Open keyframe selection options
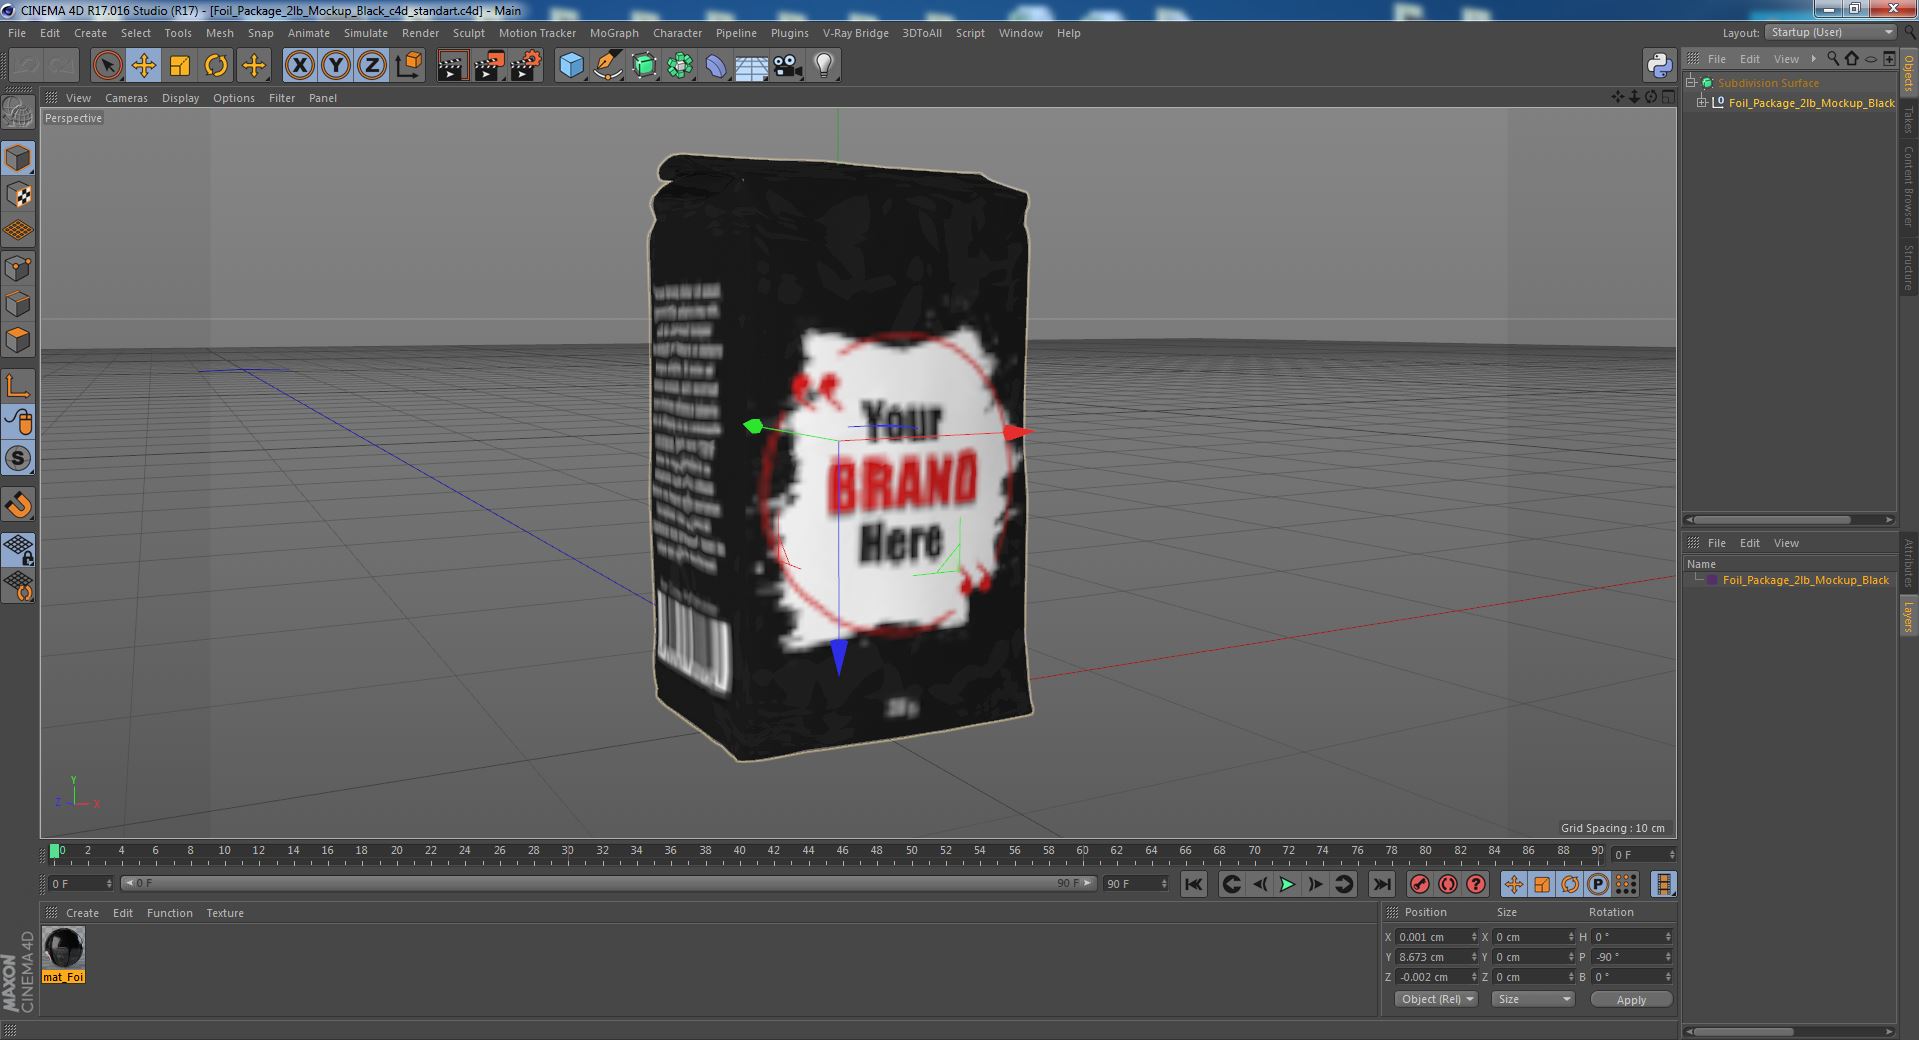 coord(1476,884)
